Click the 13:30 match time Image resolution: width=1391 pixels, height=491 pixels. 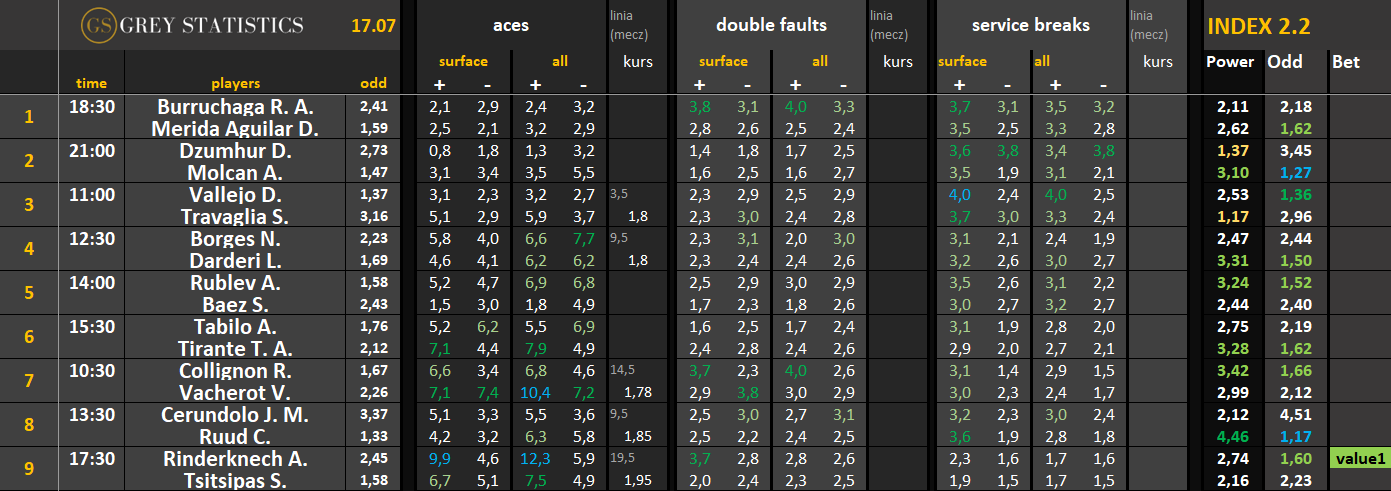click(92, 414)
